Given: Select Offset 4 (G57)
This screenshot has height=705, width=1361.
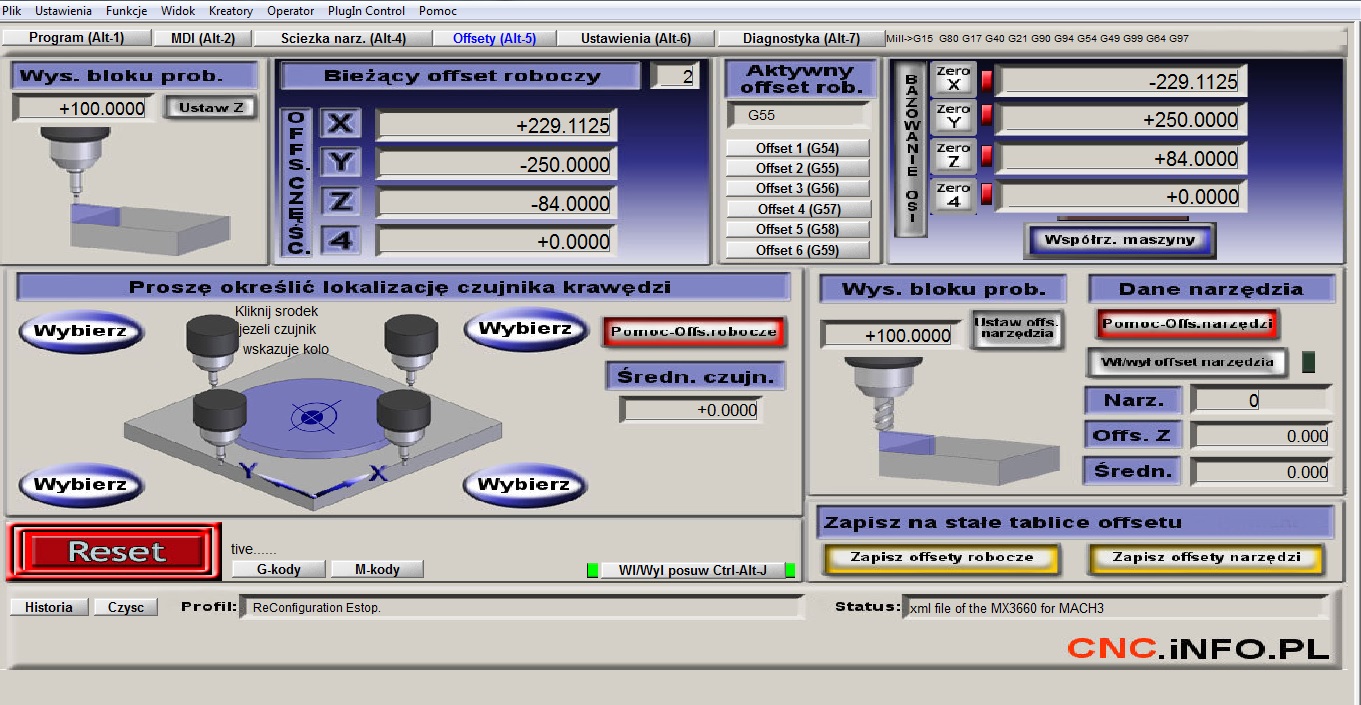Looking at the screenshot, I should [x=799, y=209].
